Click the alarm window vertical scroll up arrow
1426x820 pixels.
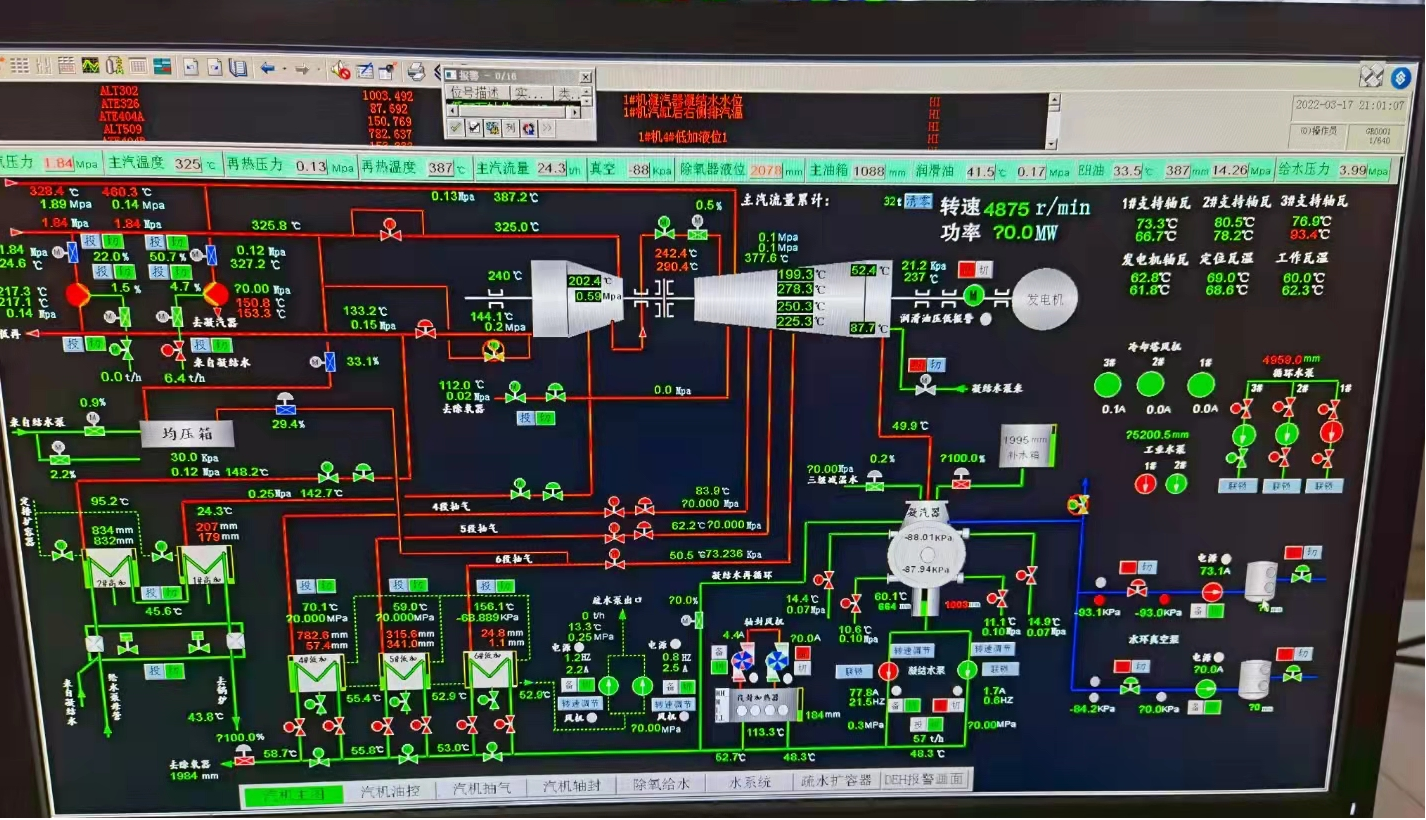tap(587, 90)
